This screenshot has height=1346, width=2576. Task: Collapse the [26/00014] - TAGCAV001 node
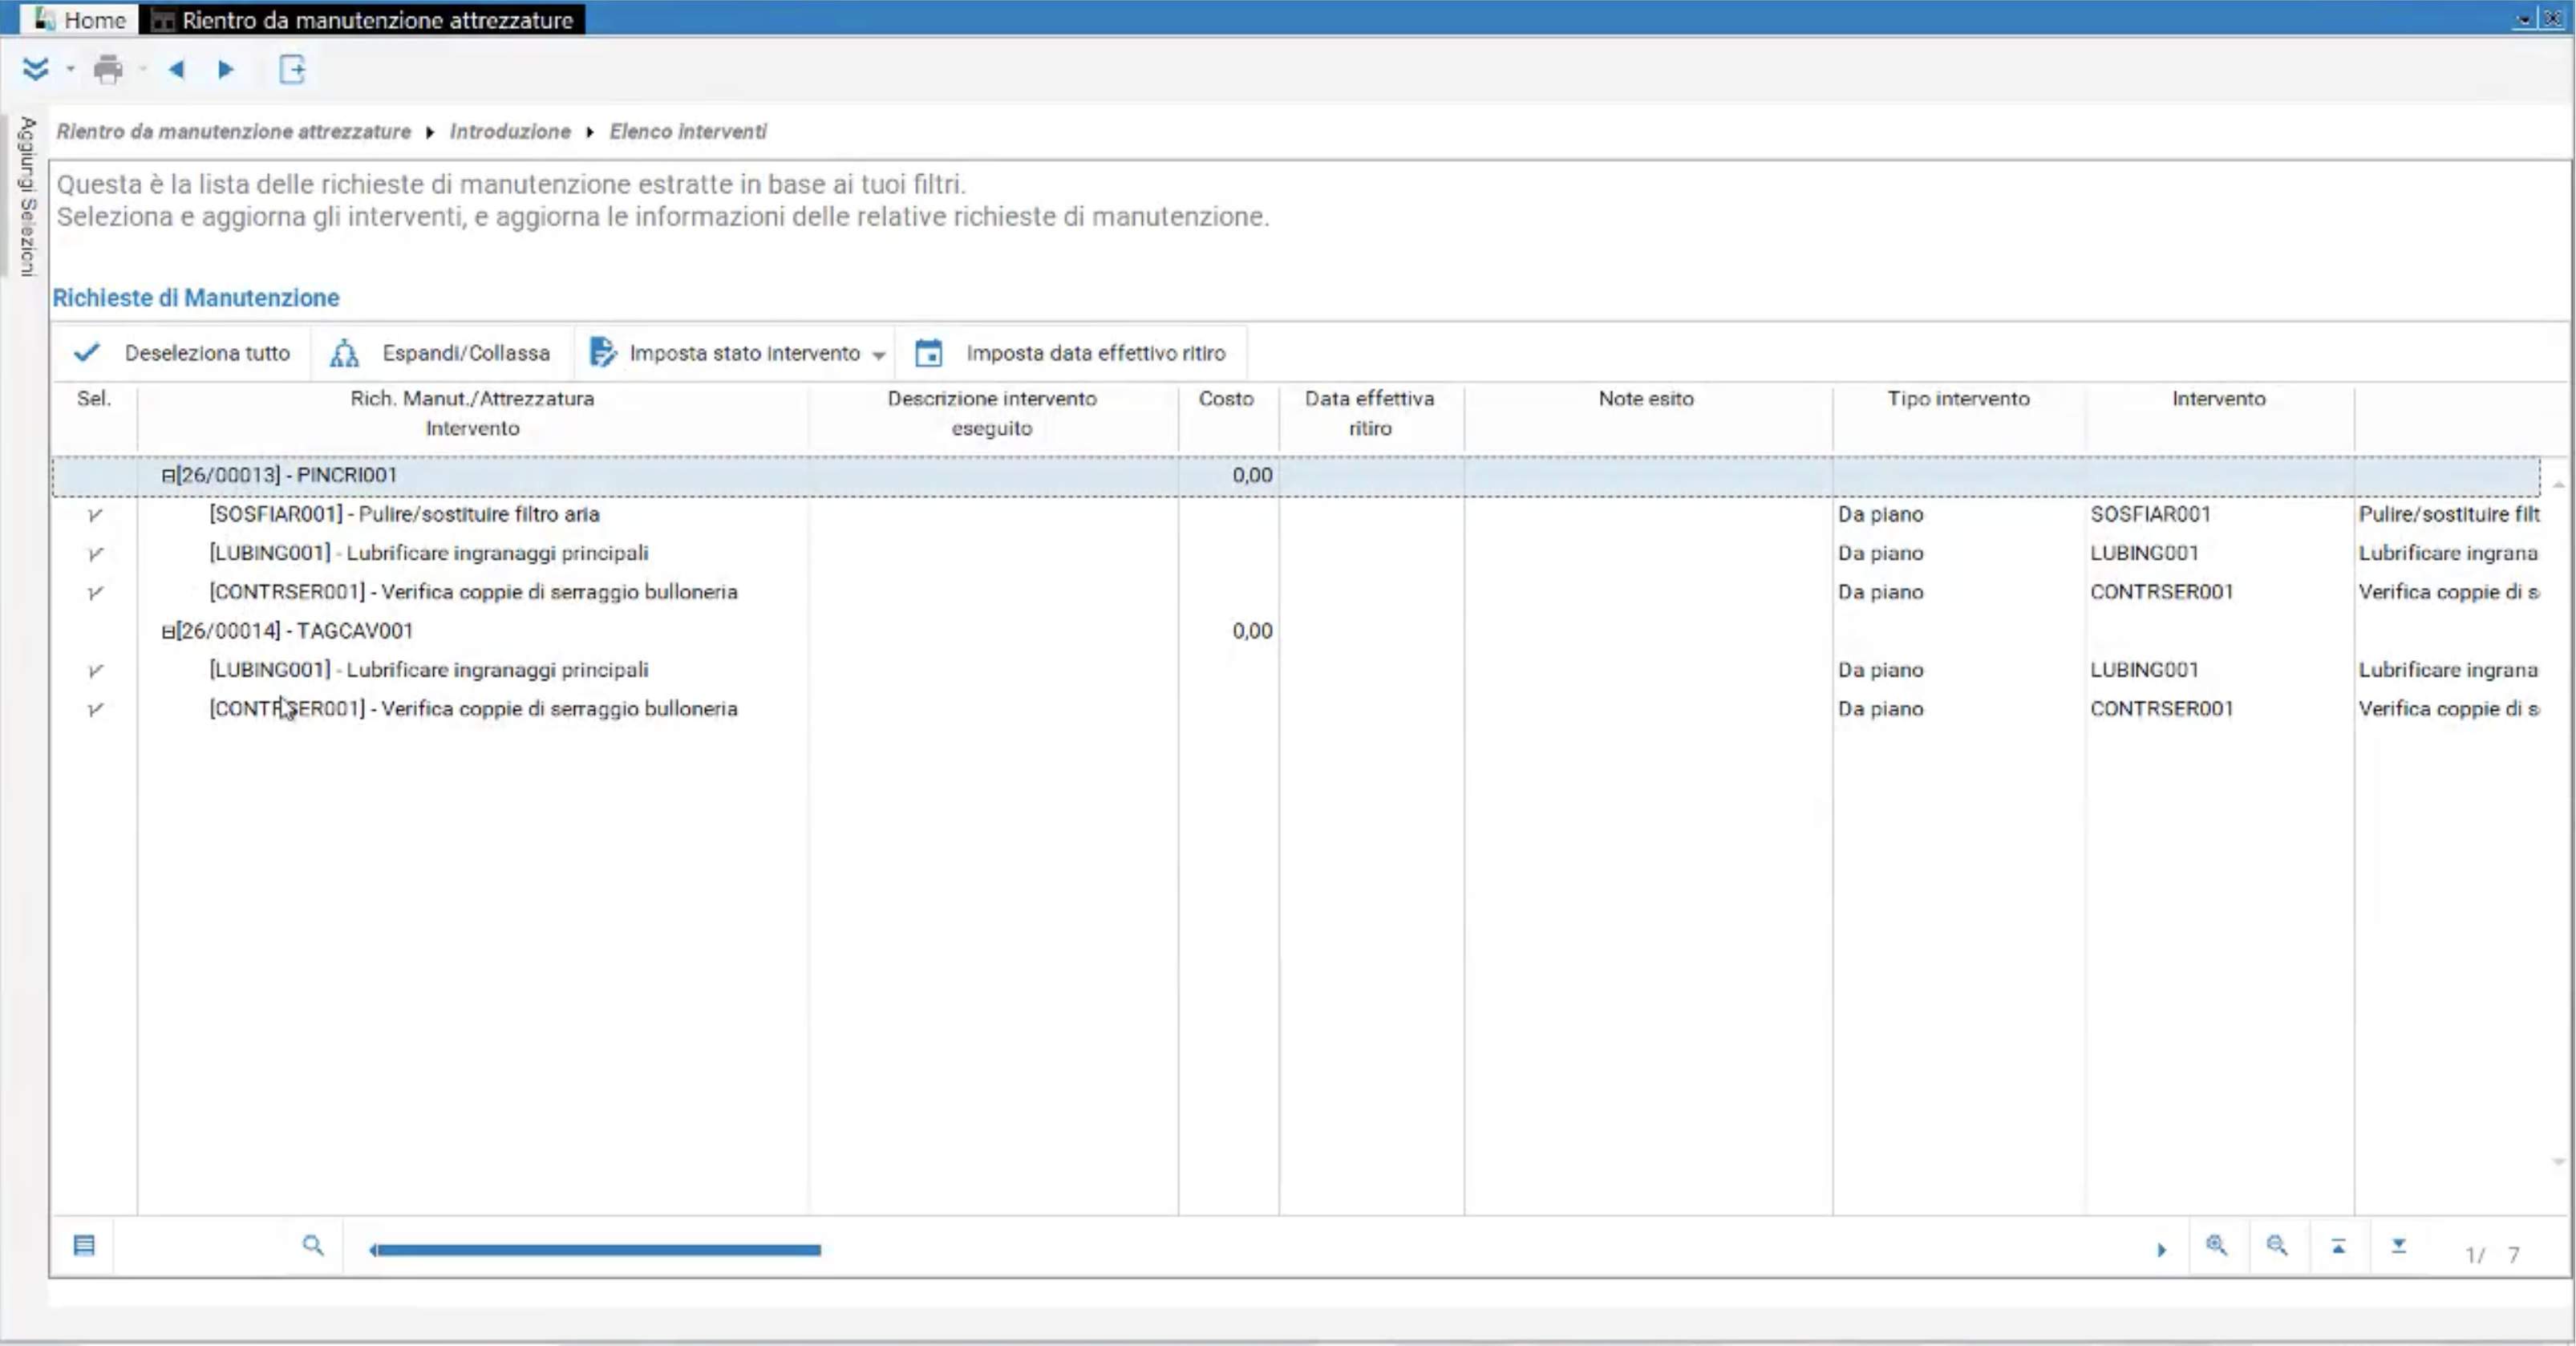[x=168, y=632]
